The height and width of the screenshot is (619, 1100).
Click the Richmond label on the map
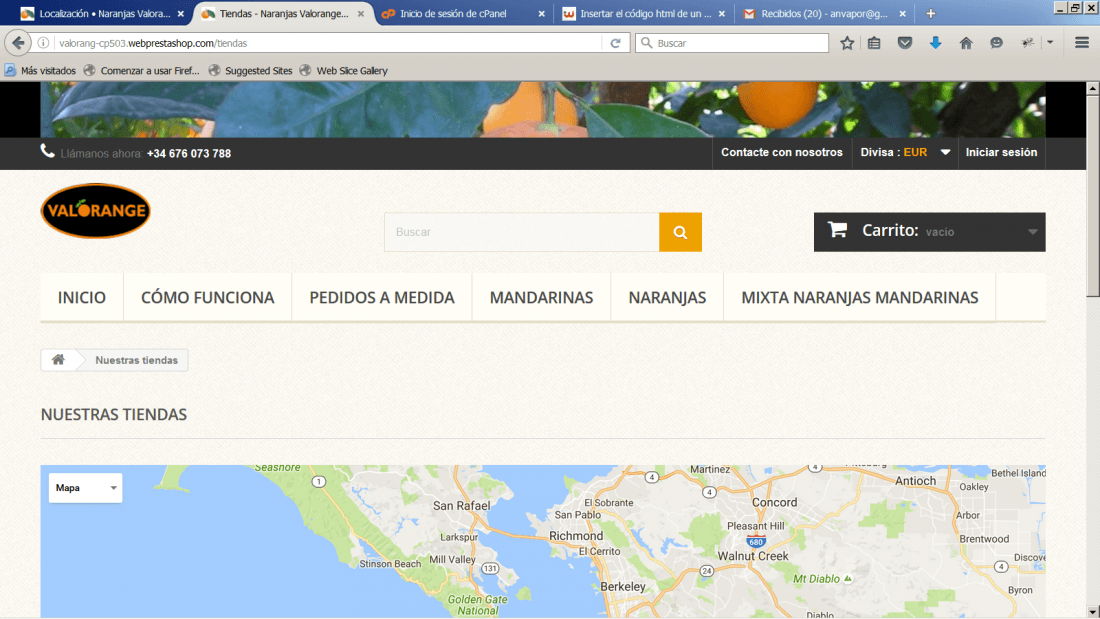point(576,535)
